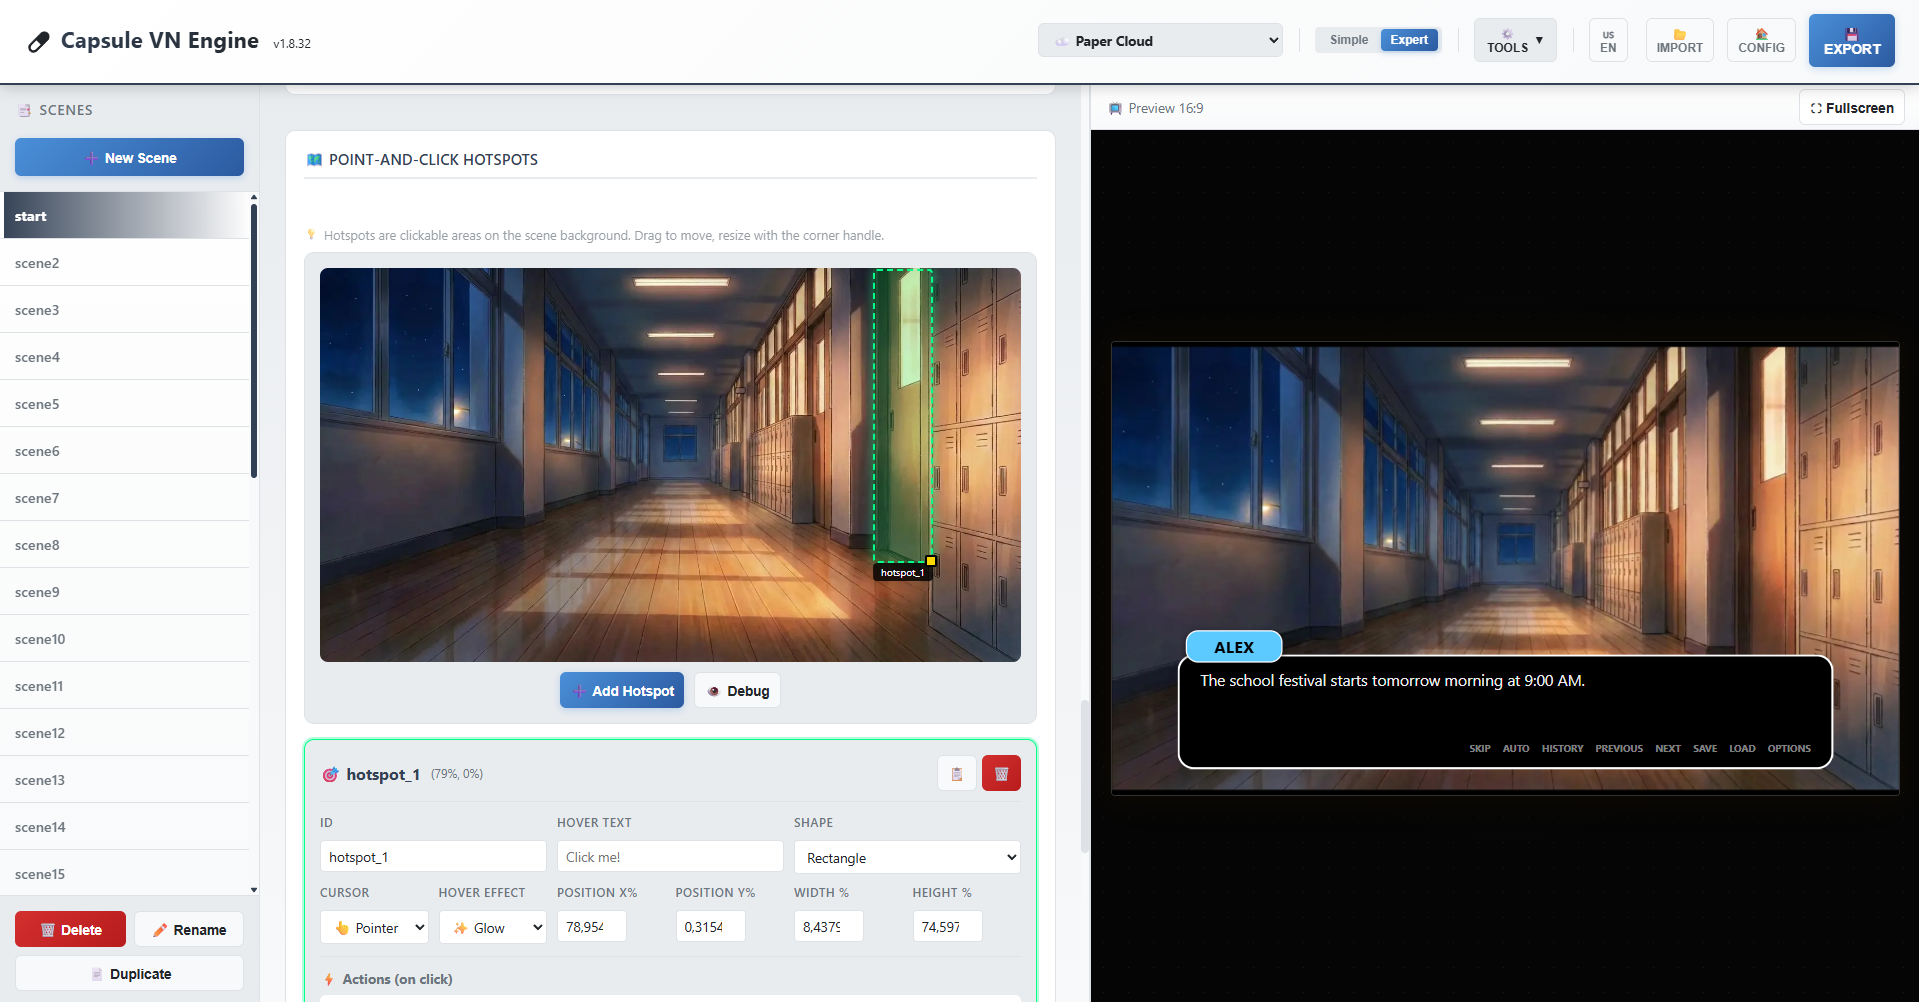
Task: Switch to Simple mode
Action: coord(1348,40)
